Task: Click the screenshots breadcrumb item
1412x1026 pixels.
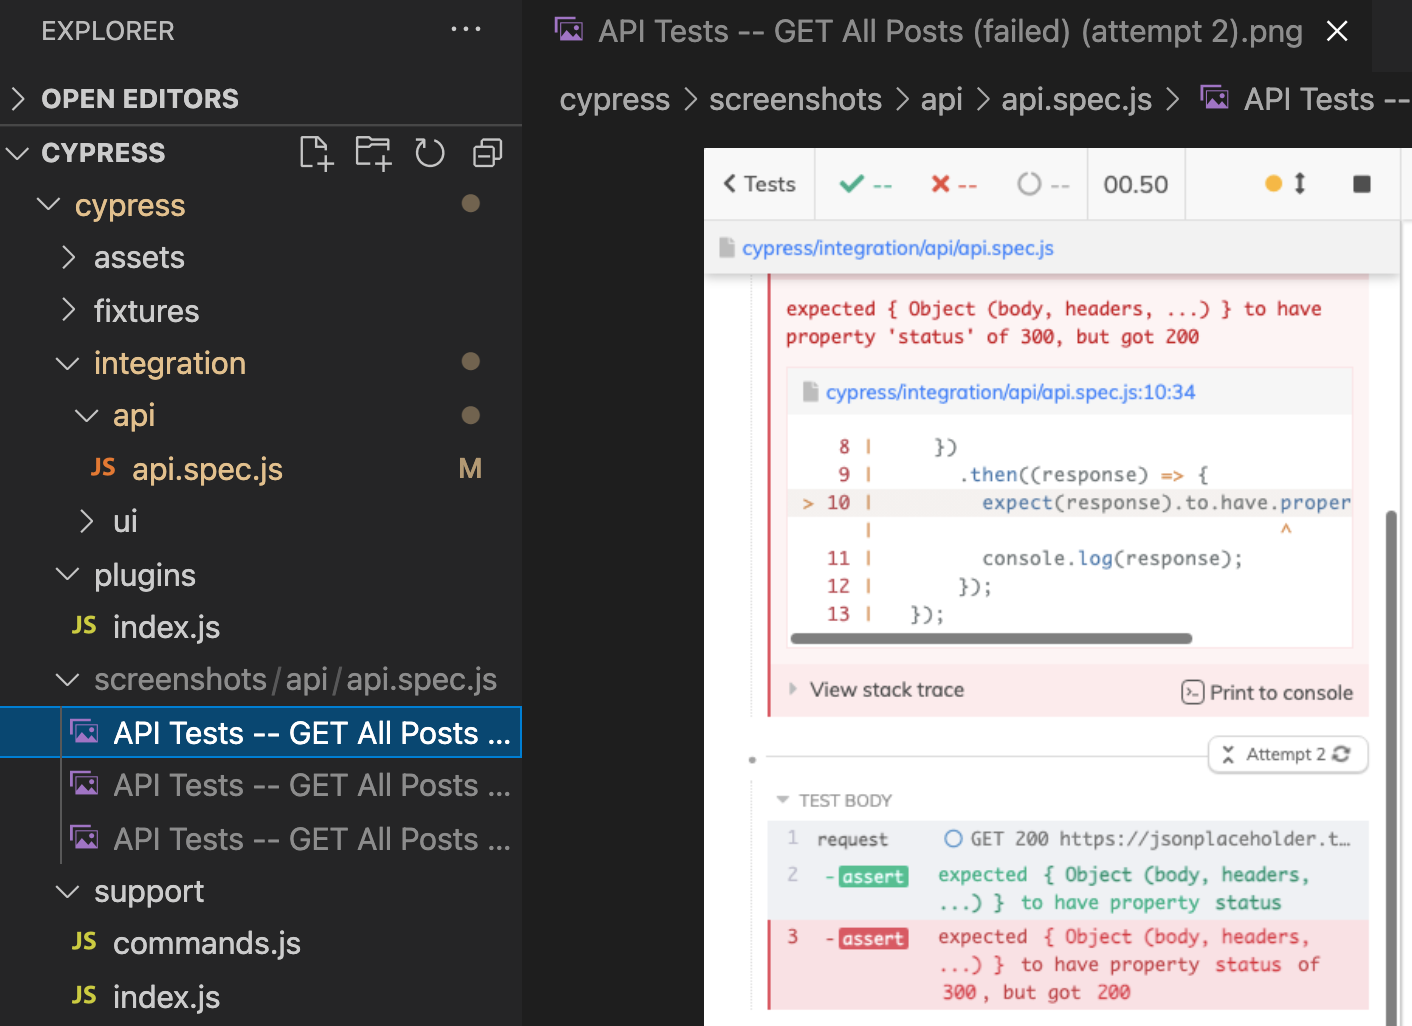Action: tap(795, 100)
